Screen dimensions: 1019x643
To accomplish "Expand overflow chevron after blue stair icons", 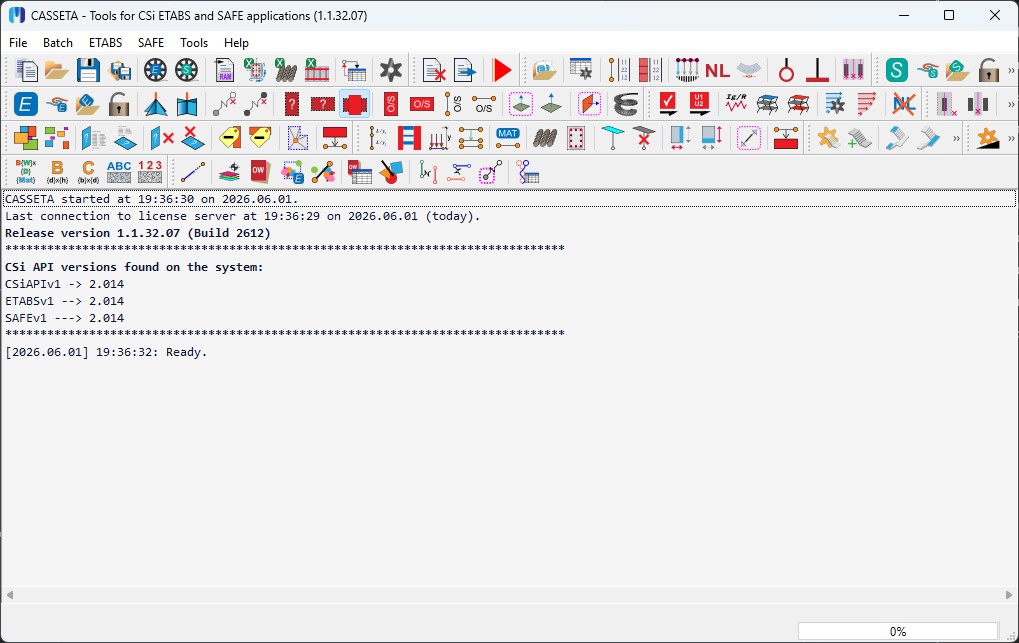I will tap(956, 138).
